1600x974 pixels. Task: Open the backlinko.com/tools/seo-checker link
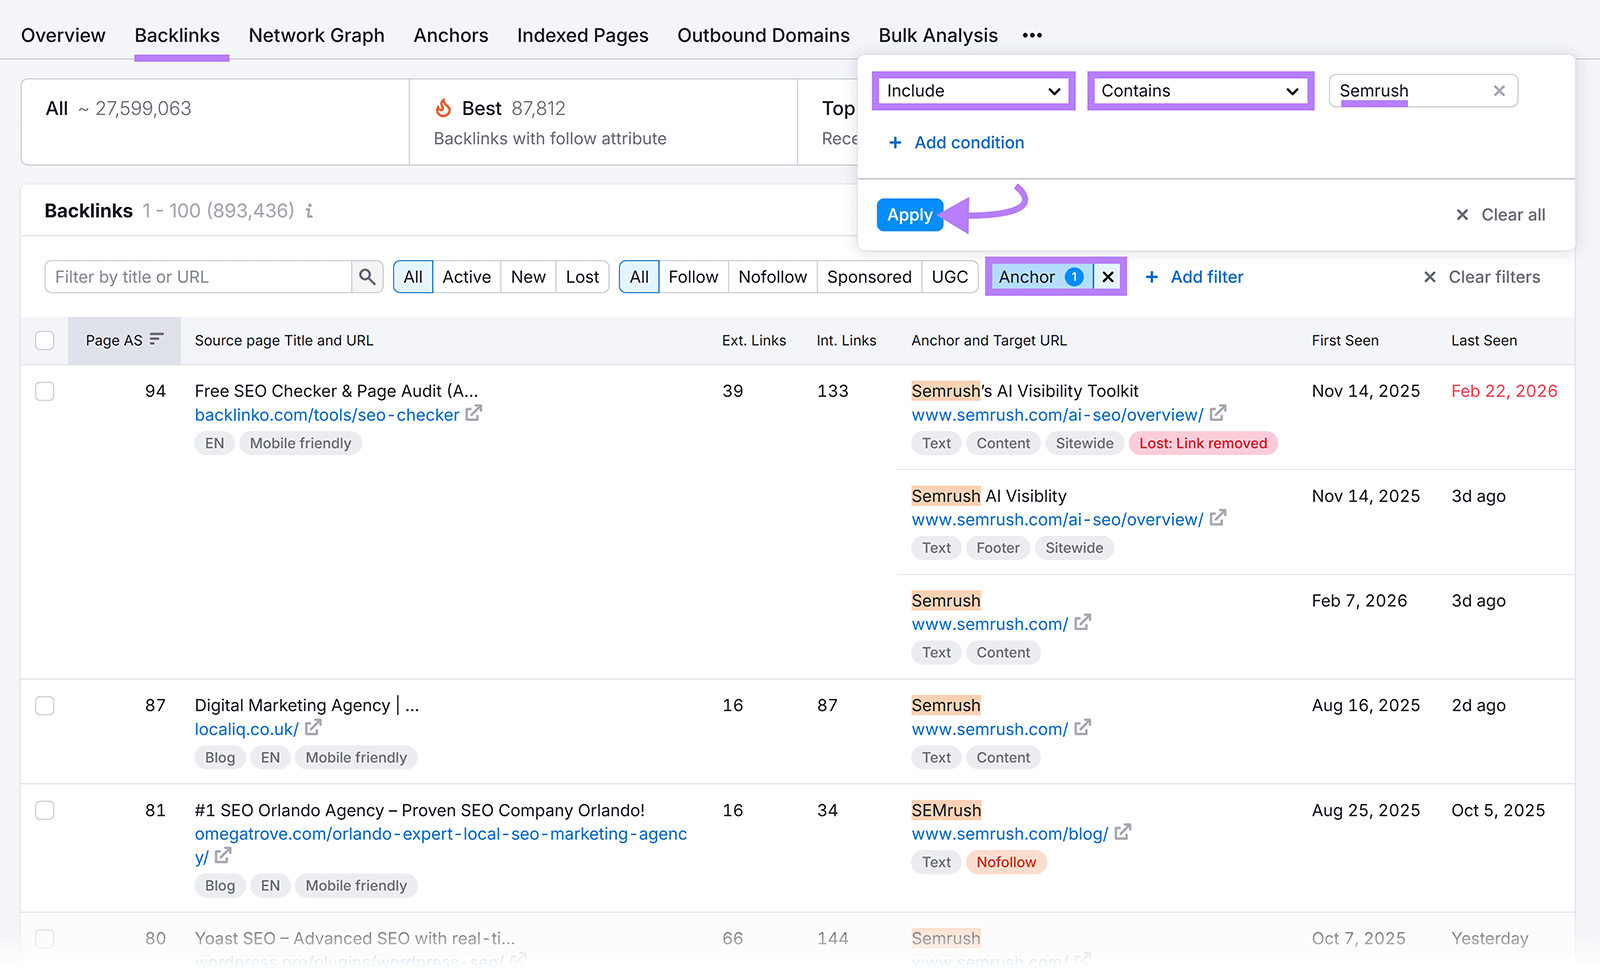[x=327, y=415]
